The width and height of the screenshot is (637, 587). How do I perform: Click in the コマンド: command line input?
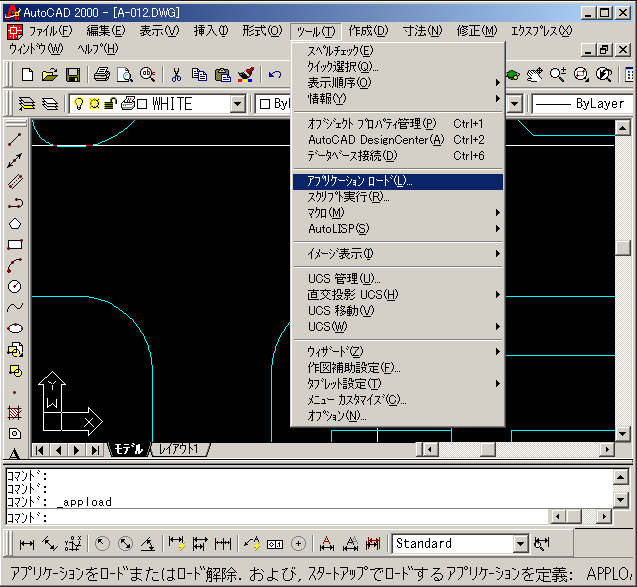(x=277, y=517)
